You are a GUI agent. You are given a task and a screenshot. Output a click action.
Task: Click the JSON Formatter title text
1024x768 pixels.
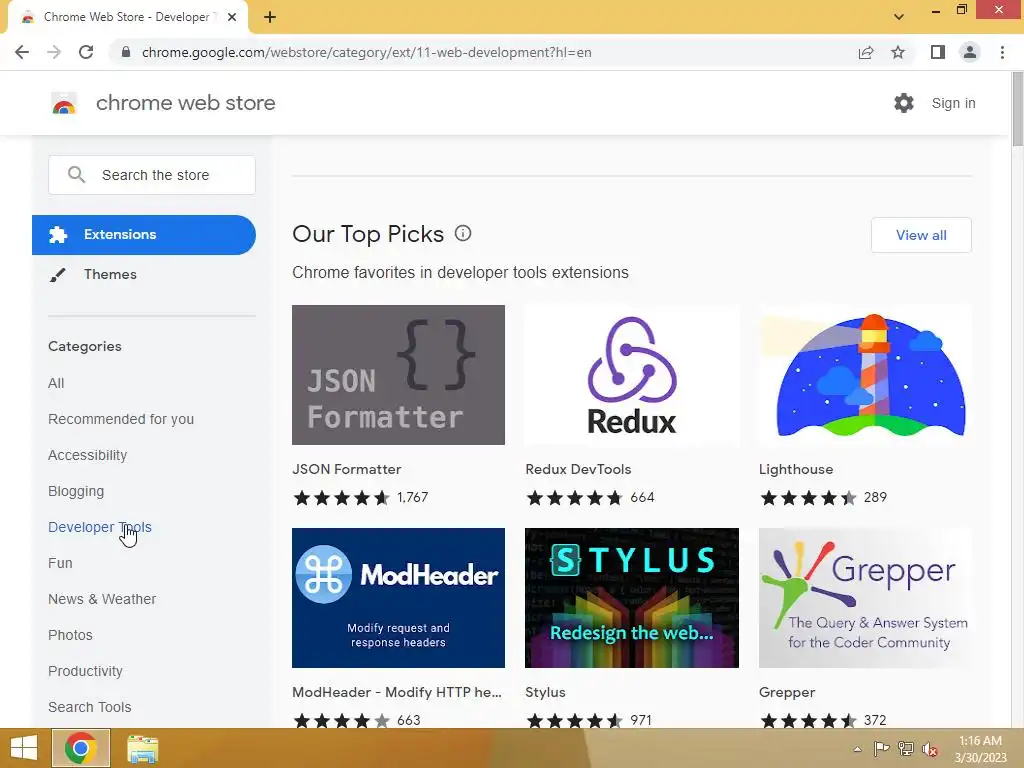click(346, 469)
